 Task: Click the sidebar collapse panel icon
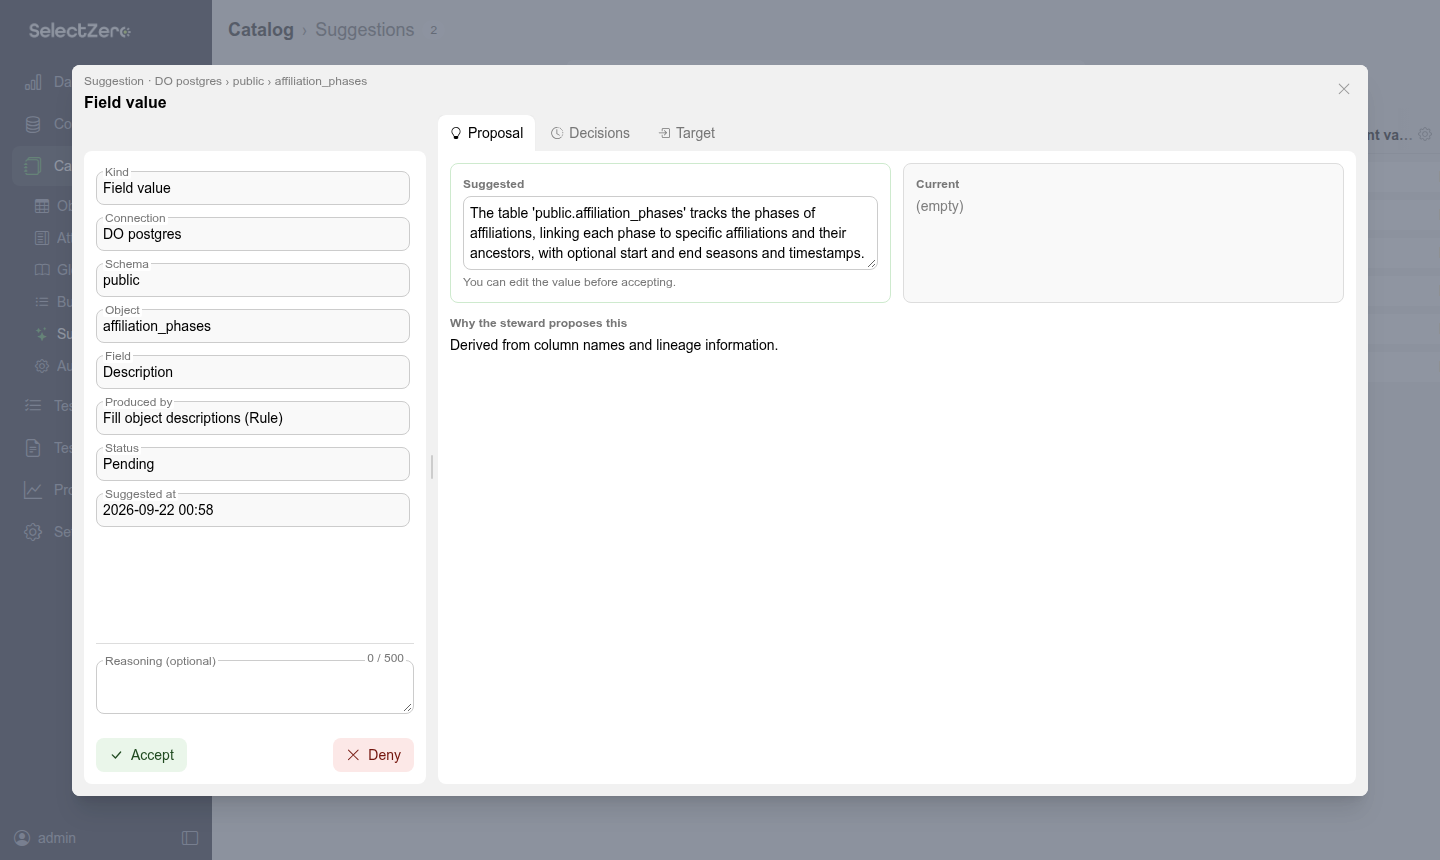point(190,838)
